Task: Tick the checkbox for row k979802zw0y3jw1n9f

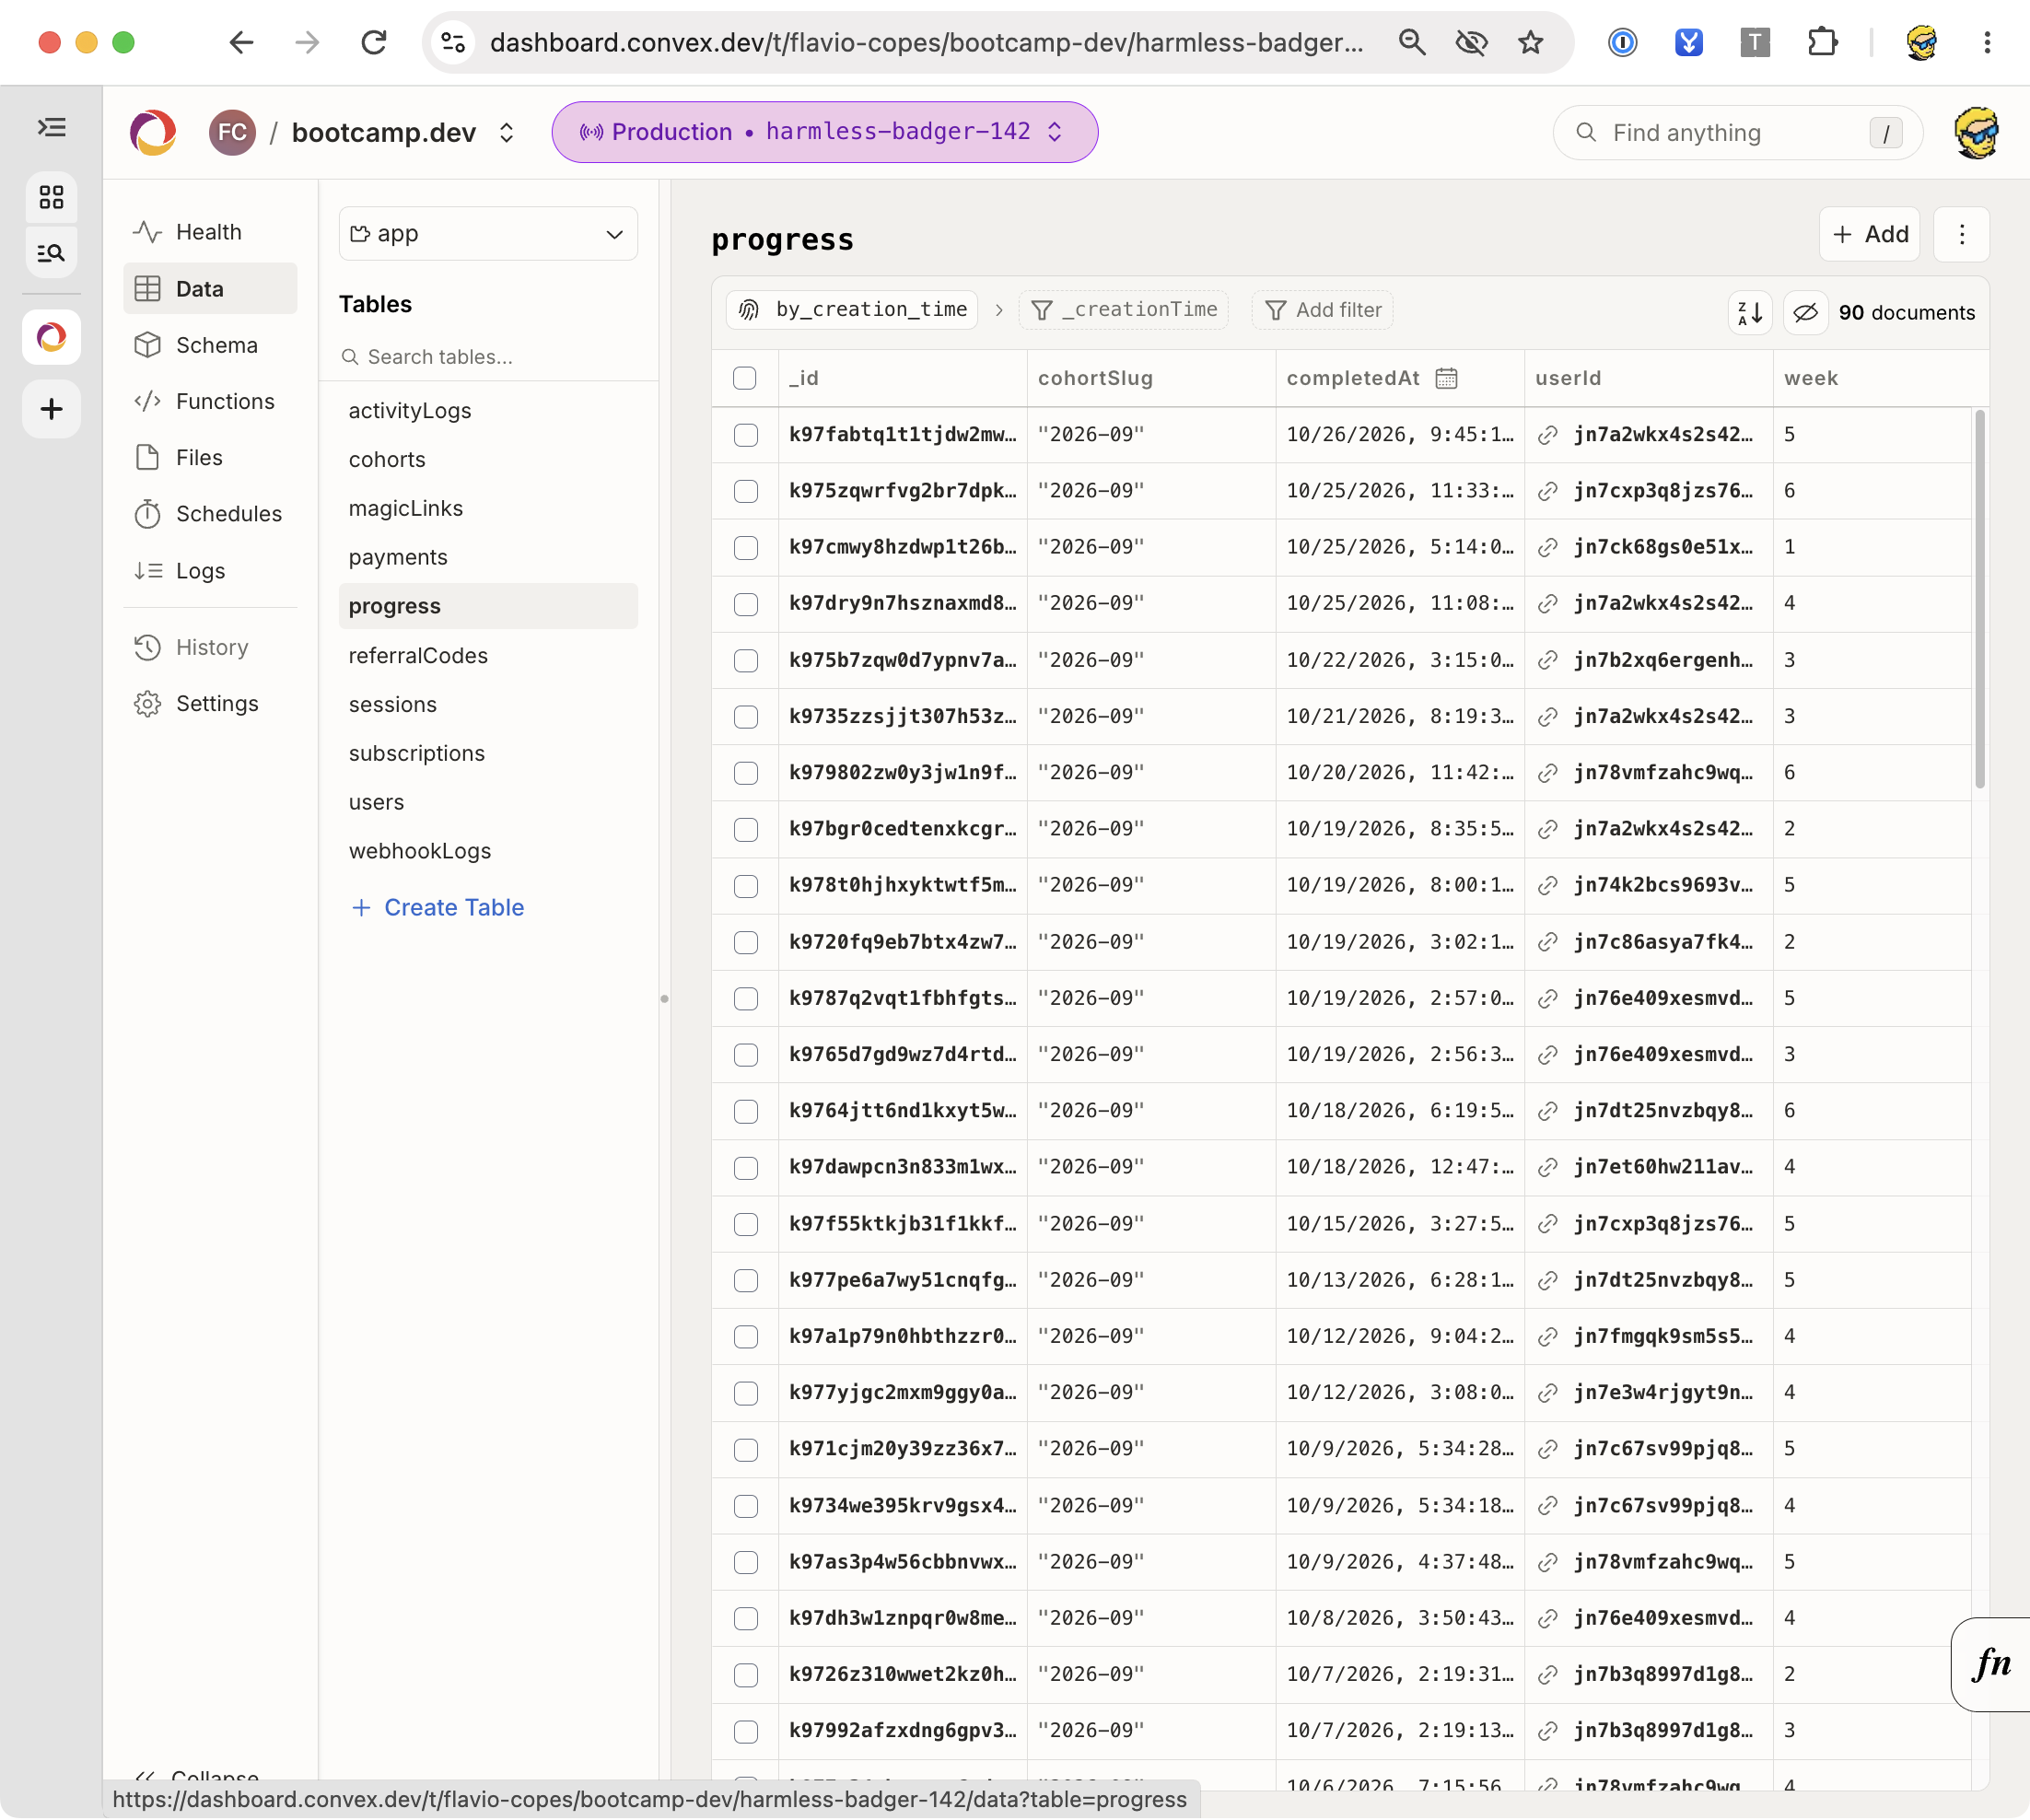Action: 745,773
